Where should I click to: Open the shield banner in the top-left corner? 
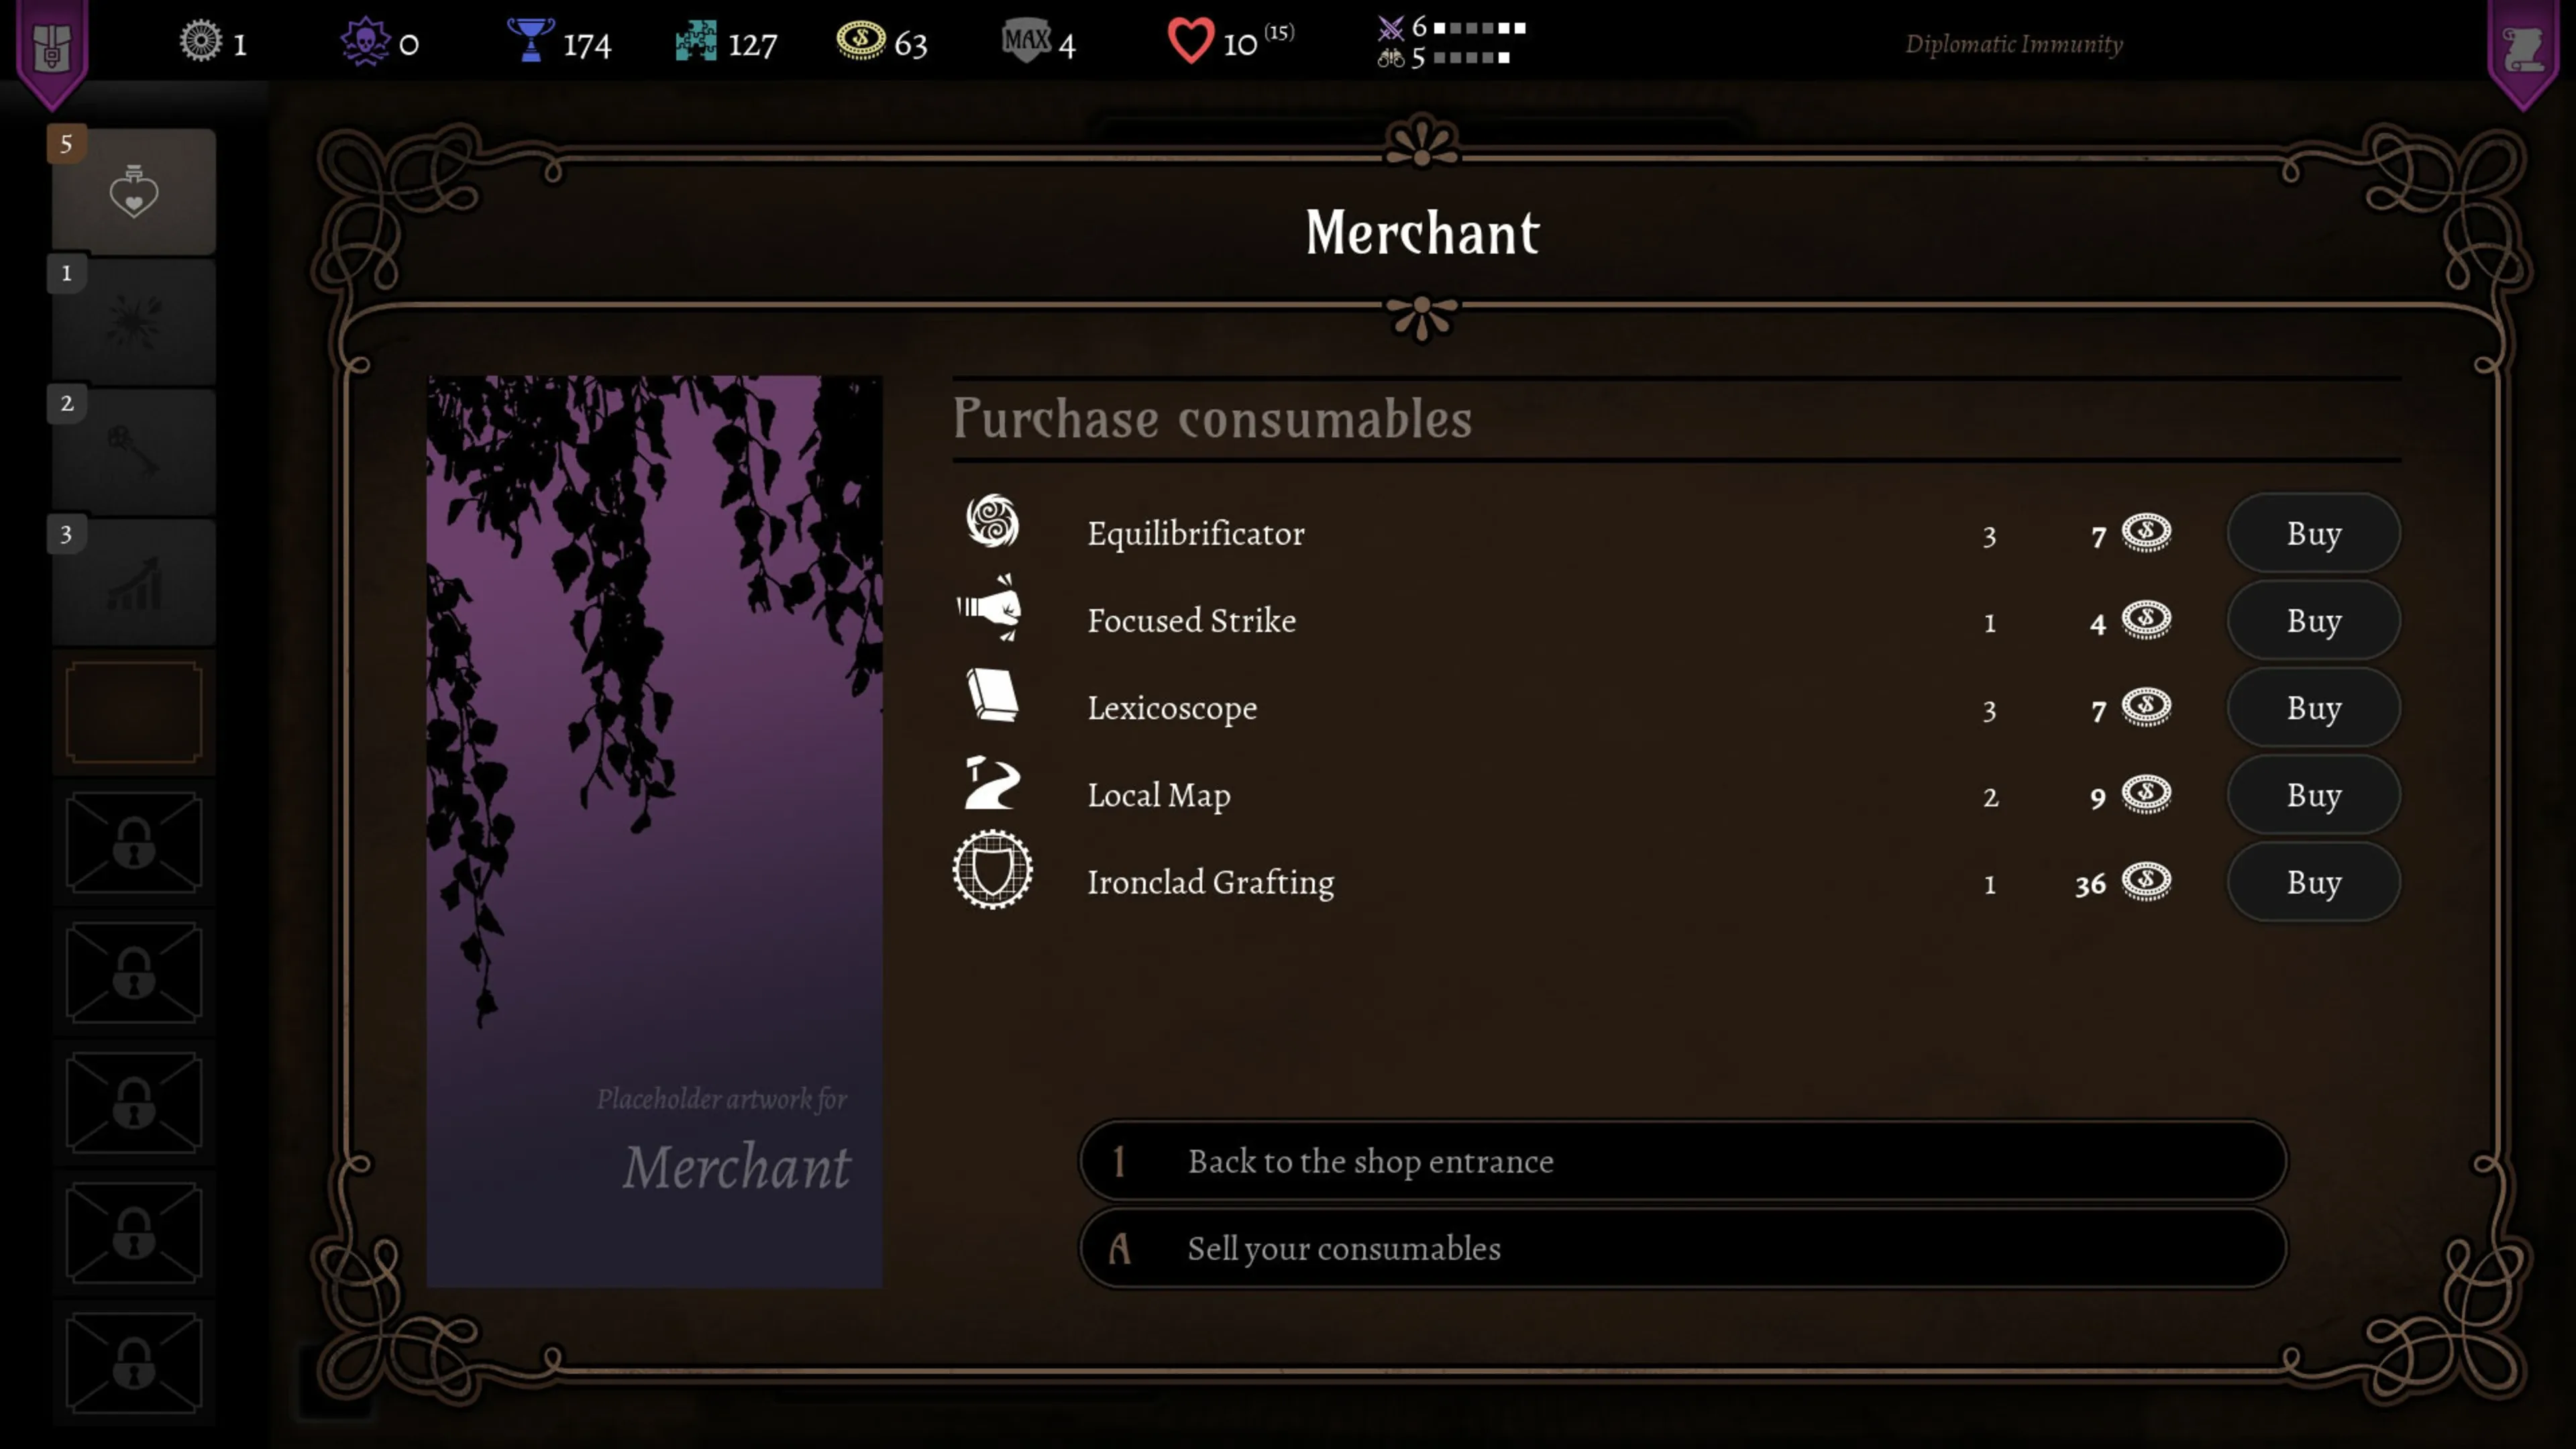(x=52, y=50)
